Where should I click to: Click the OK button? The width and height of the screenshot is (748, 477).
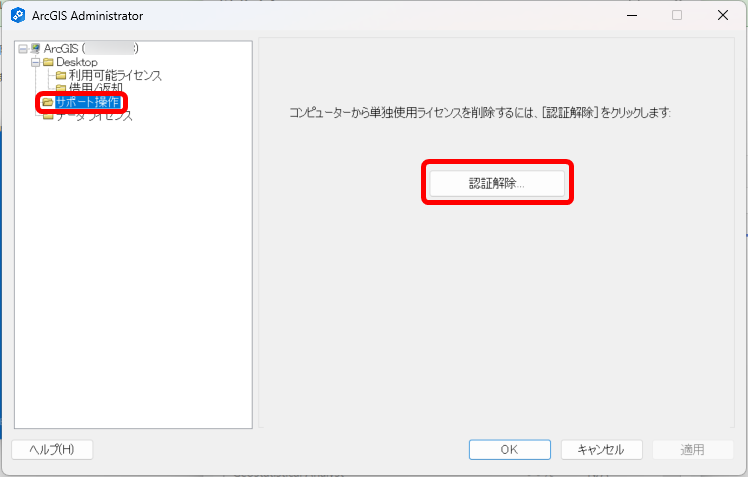coord(509,450)
